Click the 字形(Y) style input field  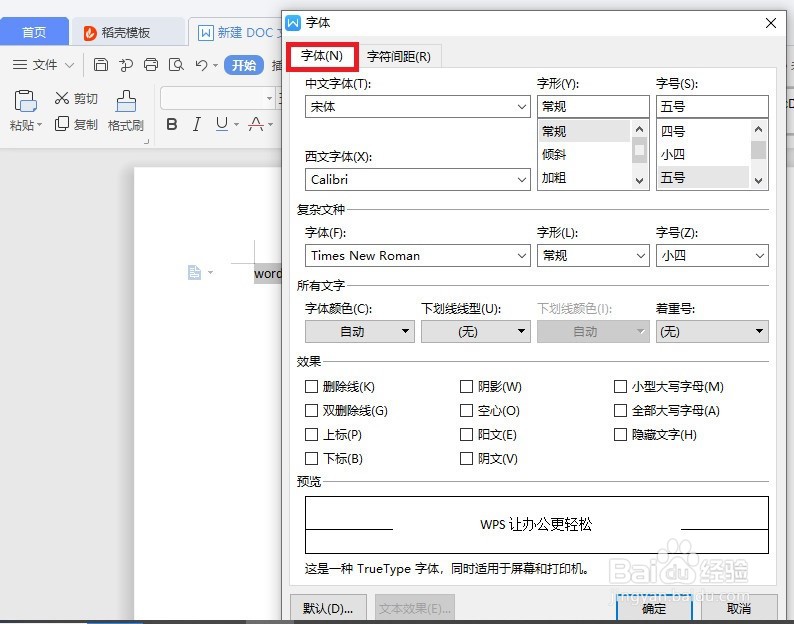point(593,106)
